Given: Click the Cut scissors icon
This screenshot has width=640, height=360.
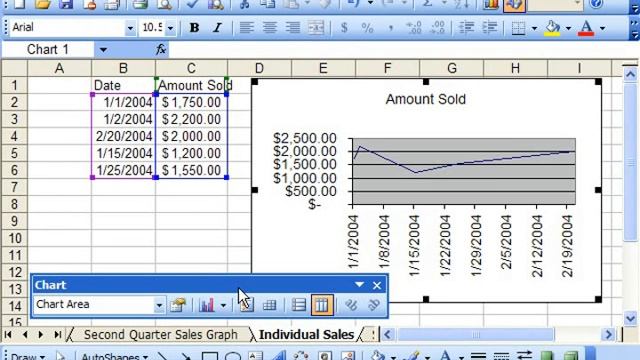Looking at the screenshot, I should [x=244, y=4].
